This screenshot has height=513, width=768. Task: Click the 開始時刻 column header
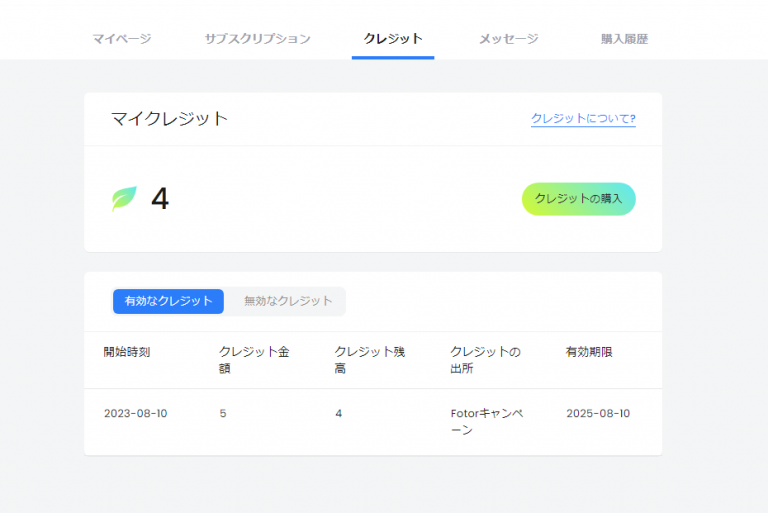point(127,352)
